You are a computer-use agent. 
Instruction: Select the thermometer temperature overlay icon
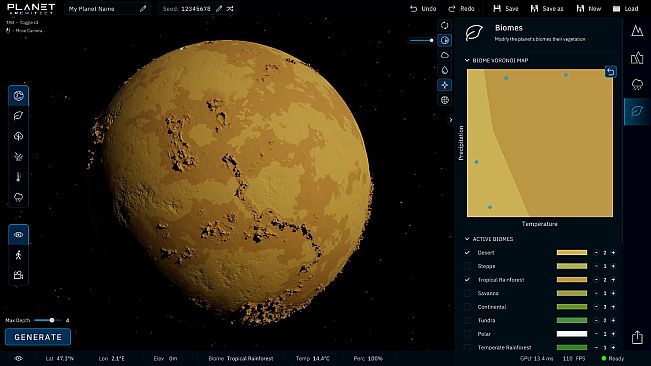[x=18, y=177]
